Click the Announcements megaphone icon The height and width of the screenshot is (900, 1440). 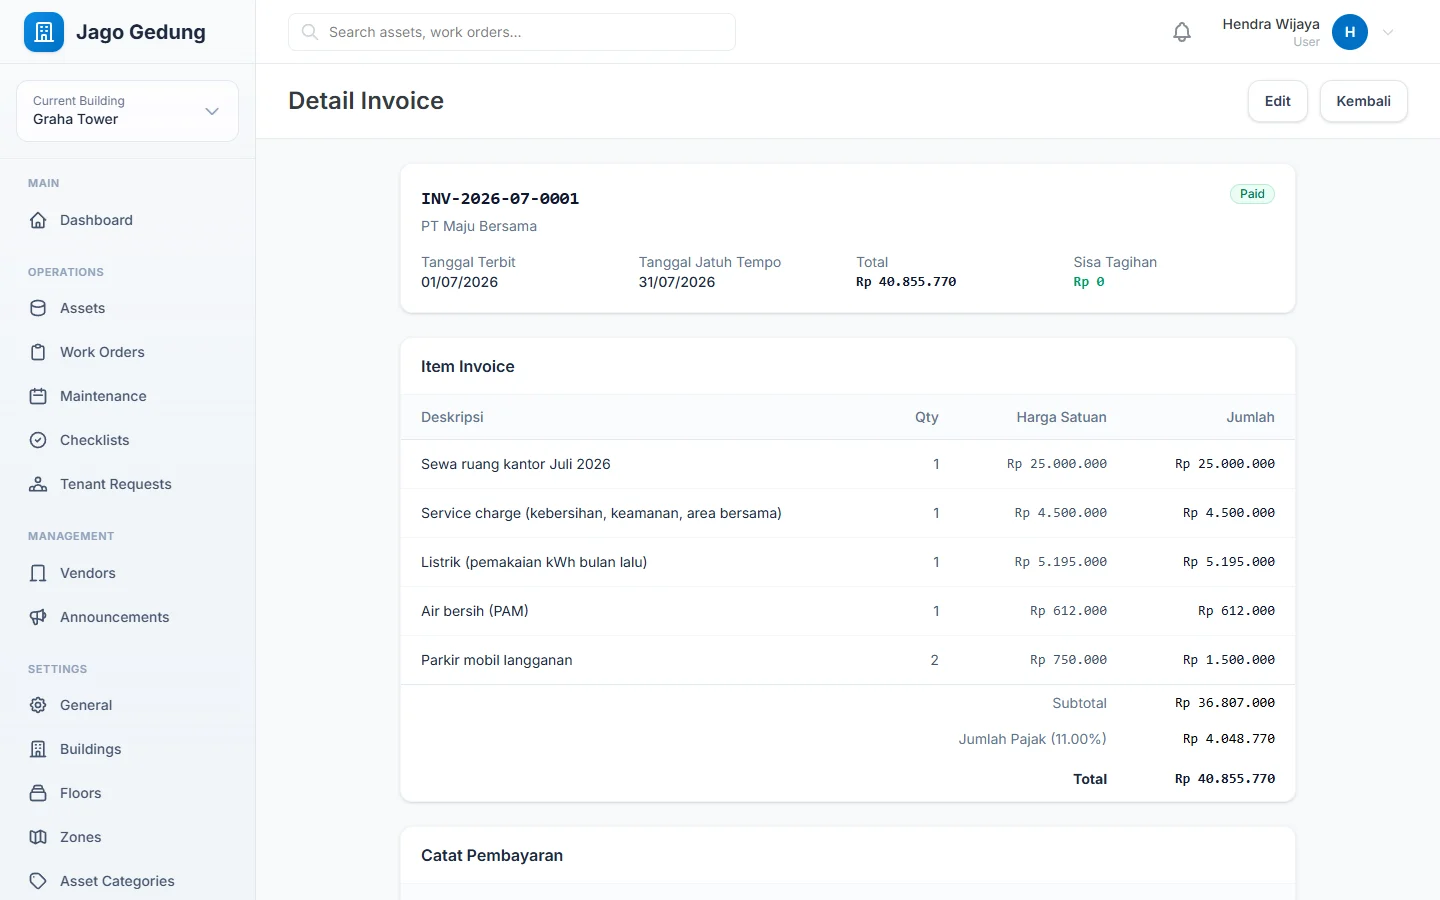[x=38, y=617]
